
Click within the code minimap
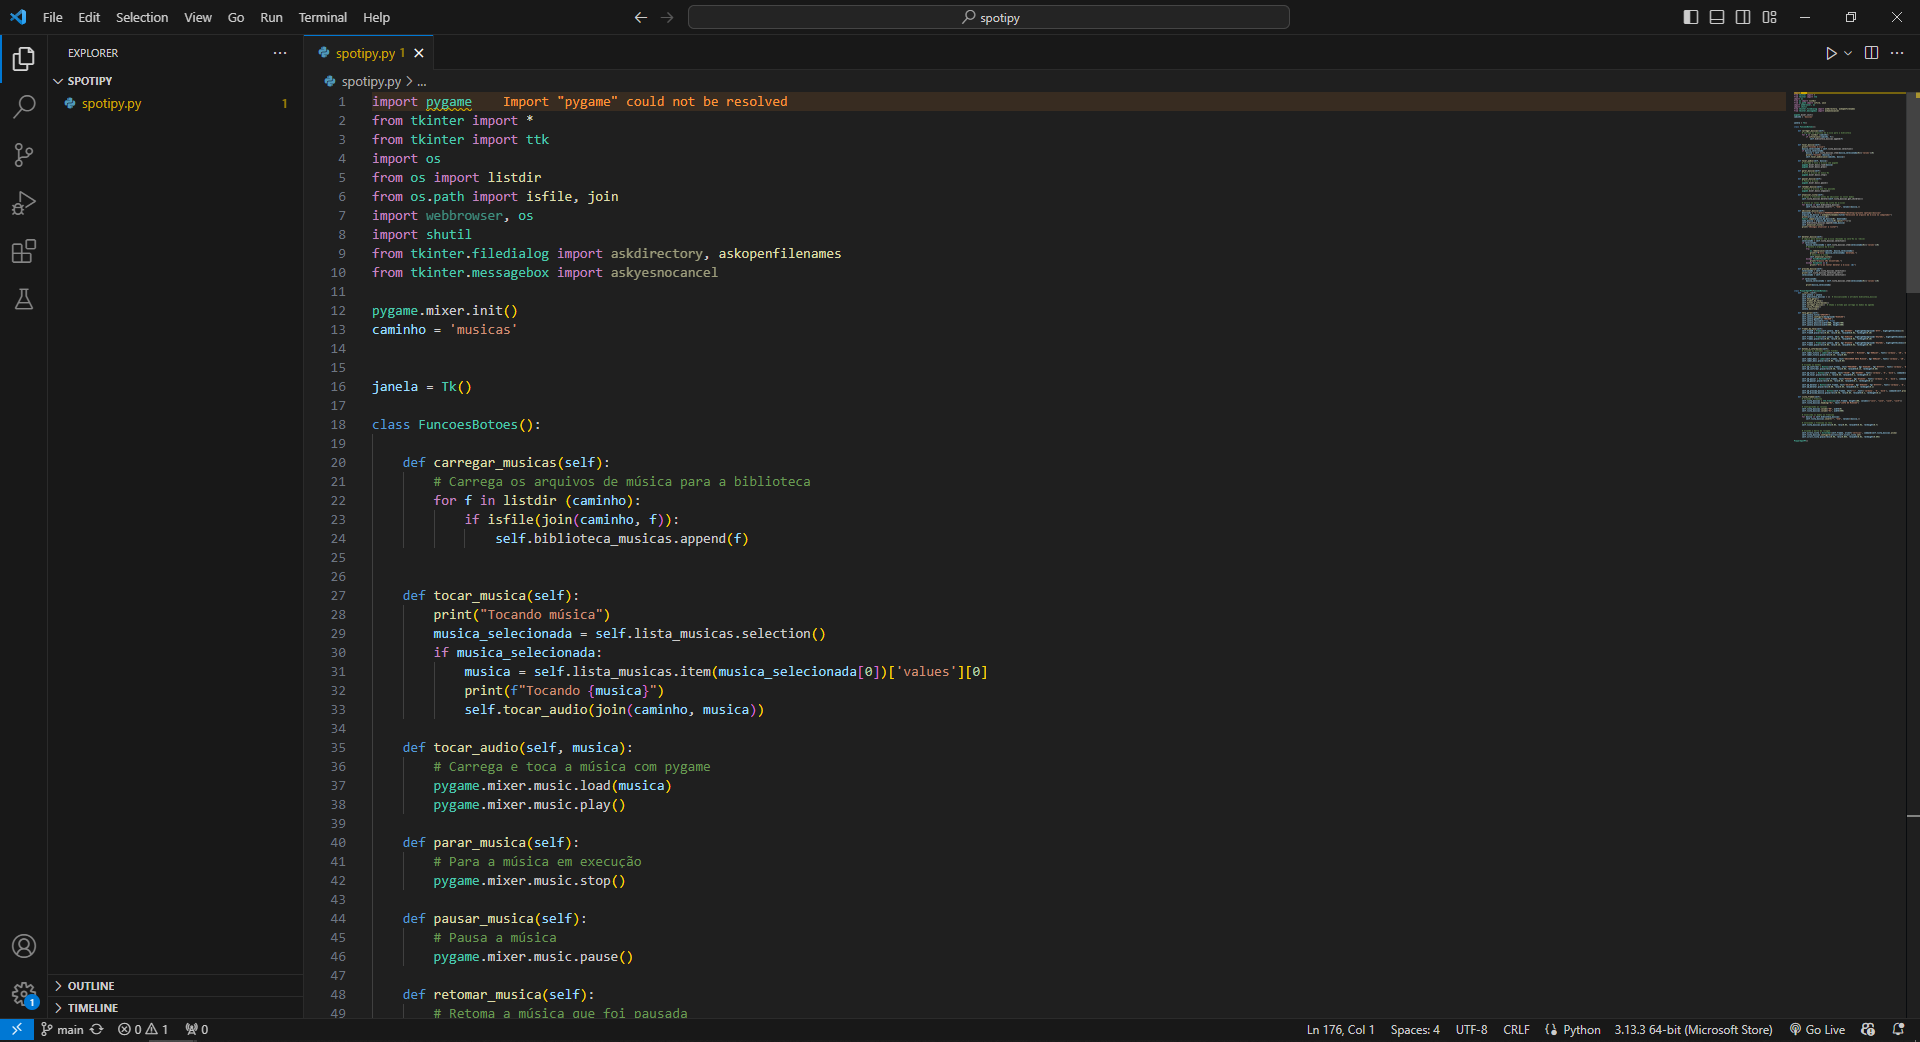1849,266
